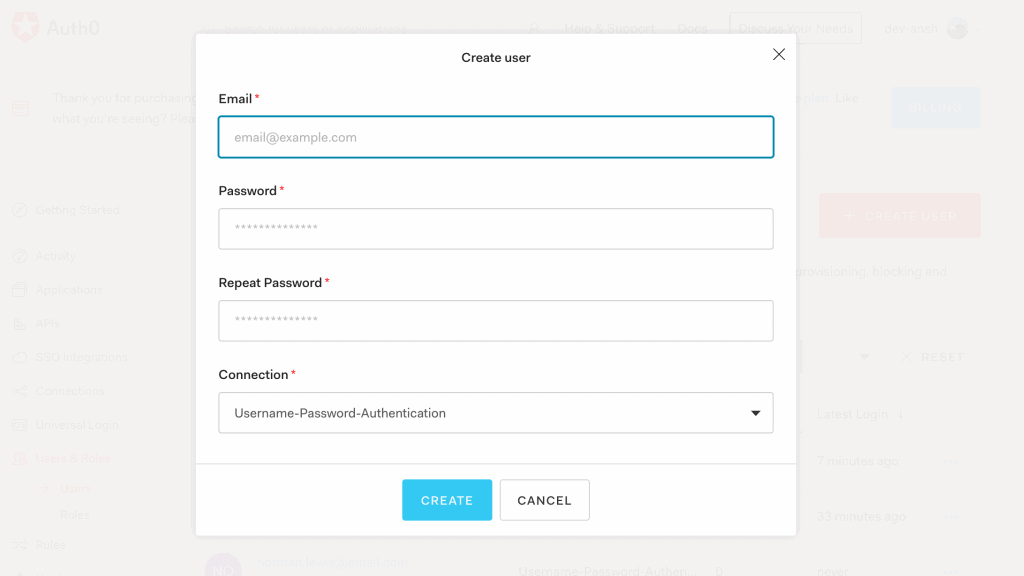This screenshot has width=1024, height=576.
Task: Click the Email input field
Action: click(496, 137)
